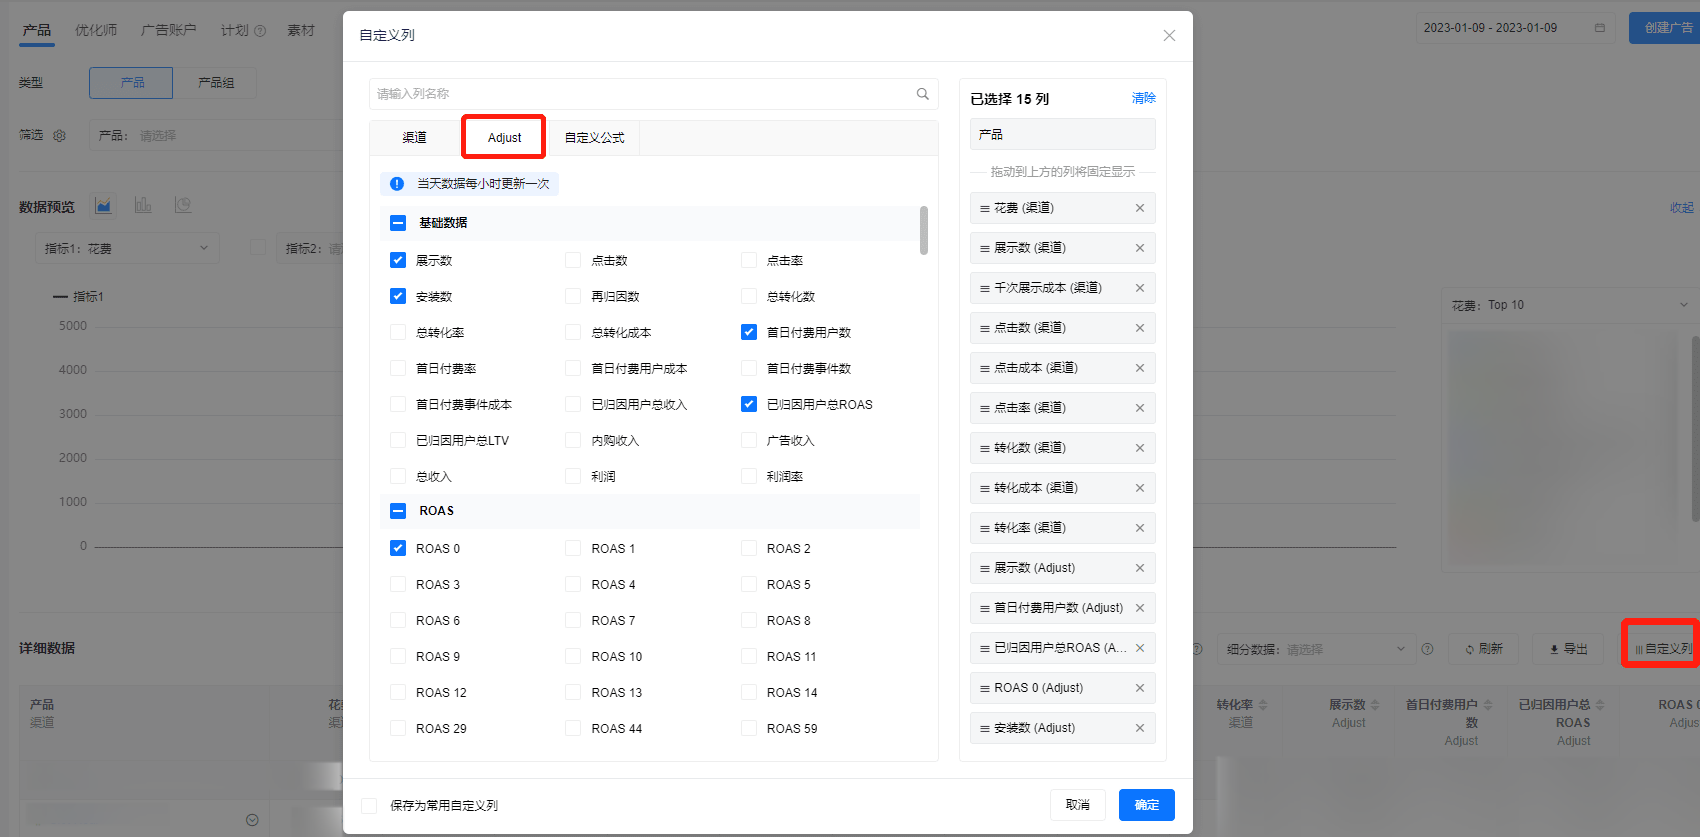Toggle the 基础数据 group checkbox
Screen dimensions: 1700x837
click(398, 223)
